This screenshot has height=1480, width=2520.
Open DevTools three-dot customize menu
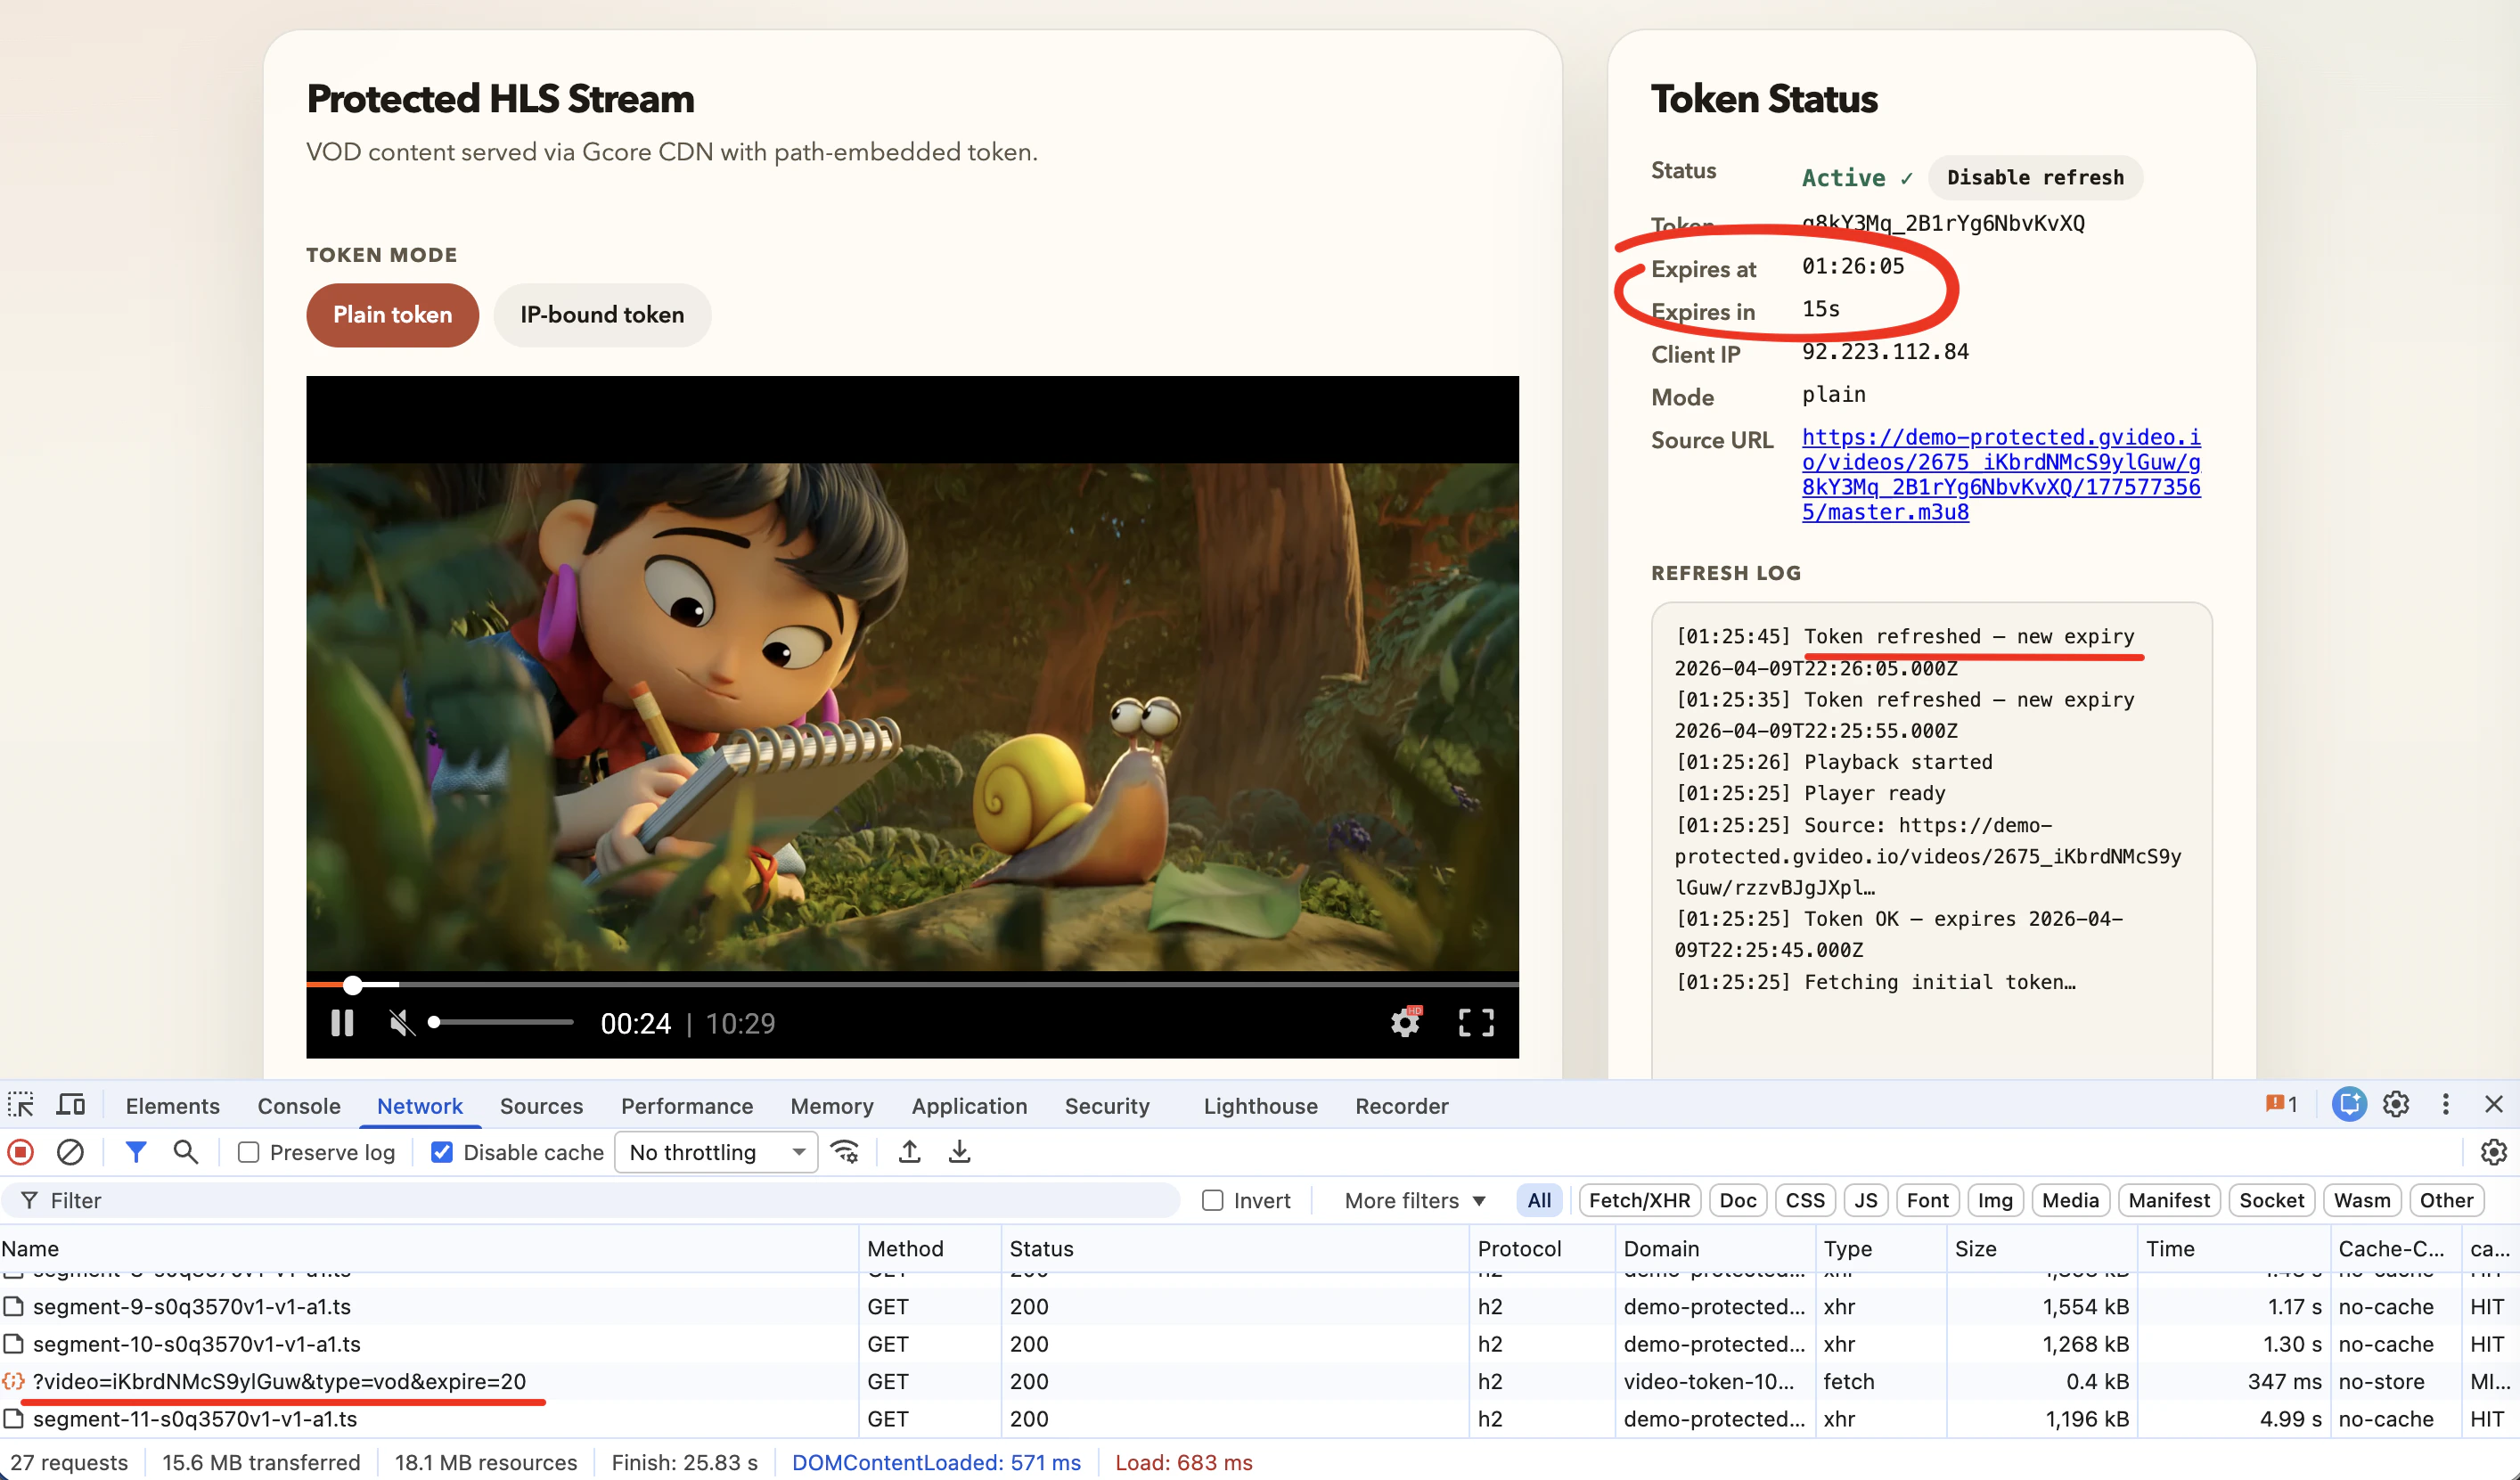click(2446, 1104)
